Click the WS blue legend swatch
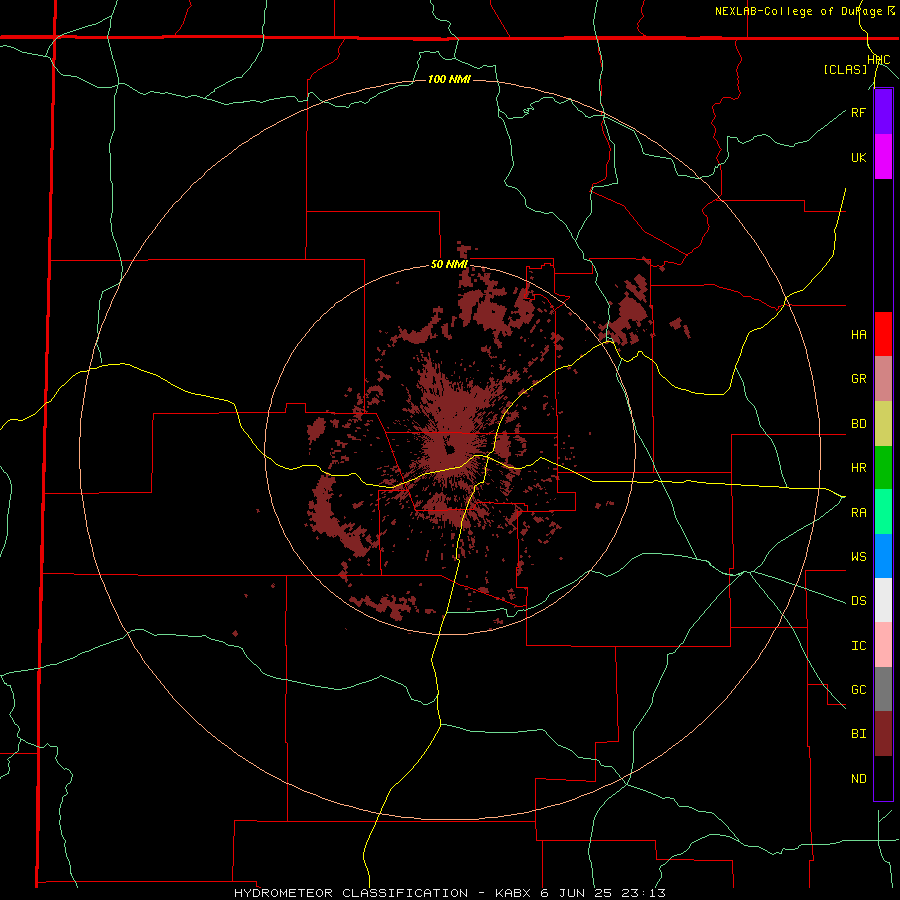Viewport: 900px width, 900px height. click(883, 556)
